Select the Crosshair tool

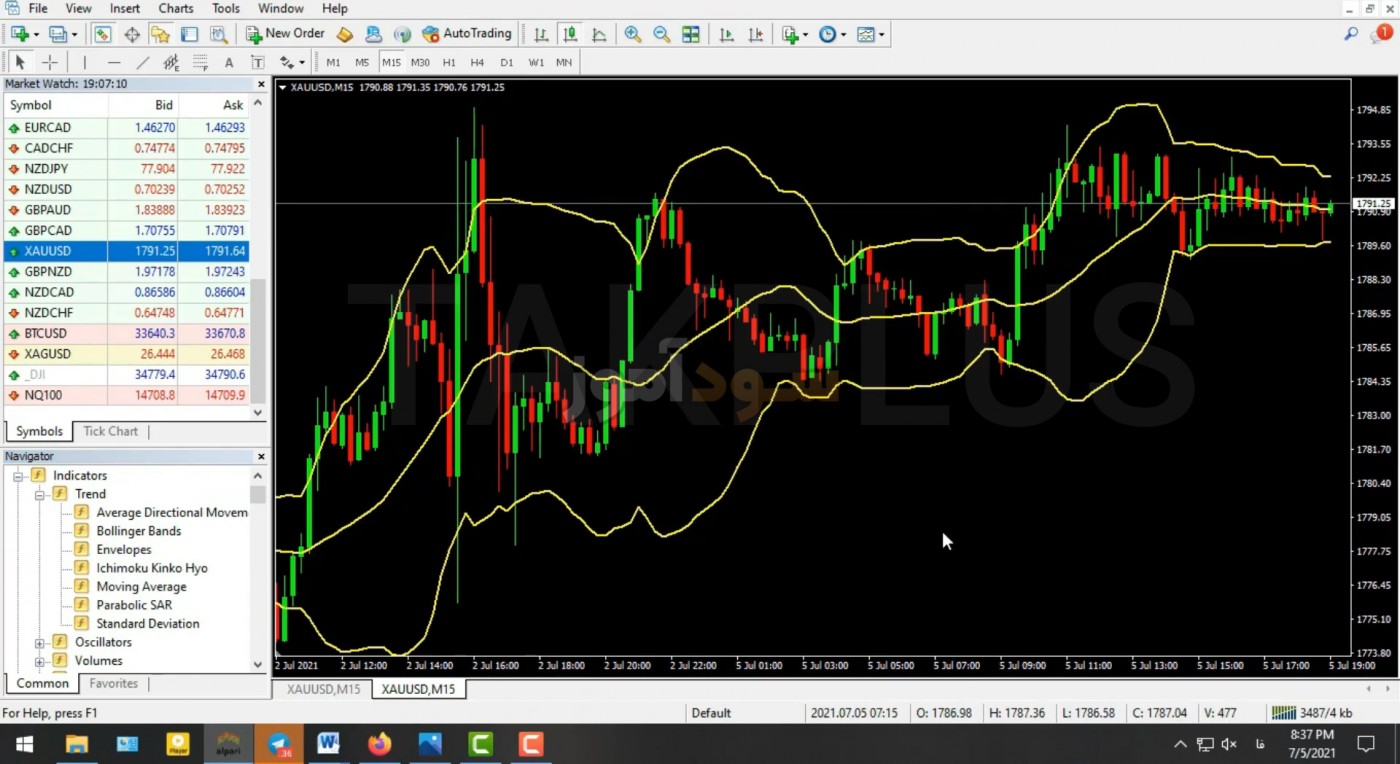click(x=49, y=62)
